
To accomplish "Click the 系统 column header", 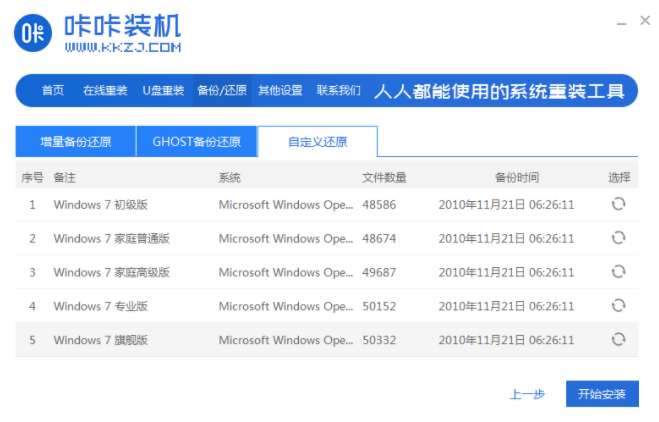I will coord(229,178).
